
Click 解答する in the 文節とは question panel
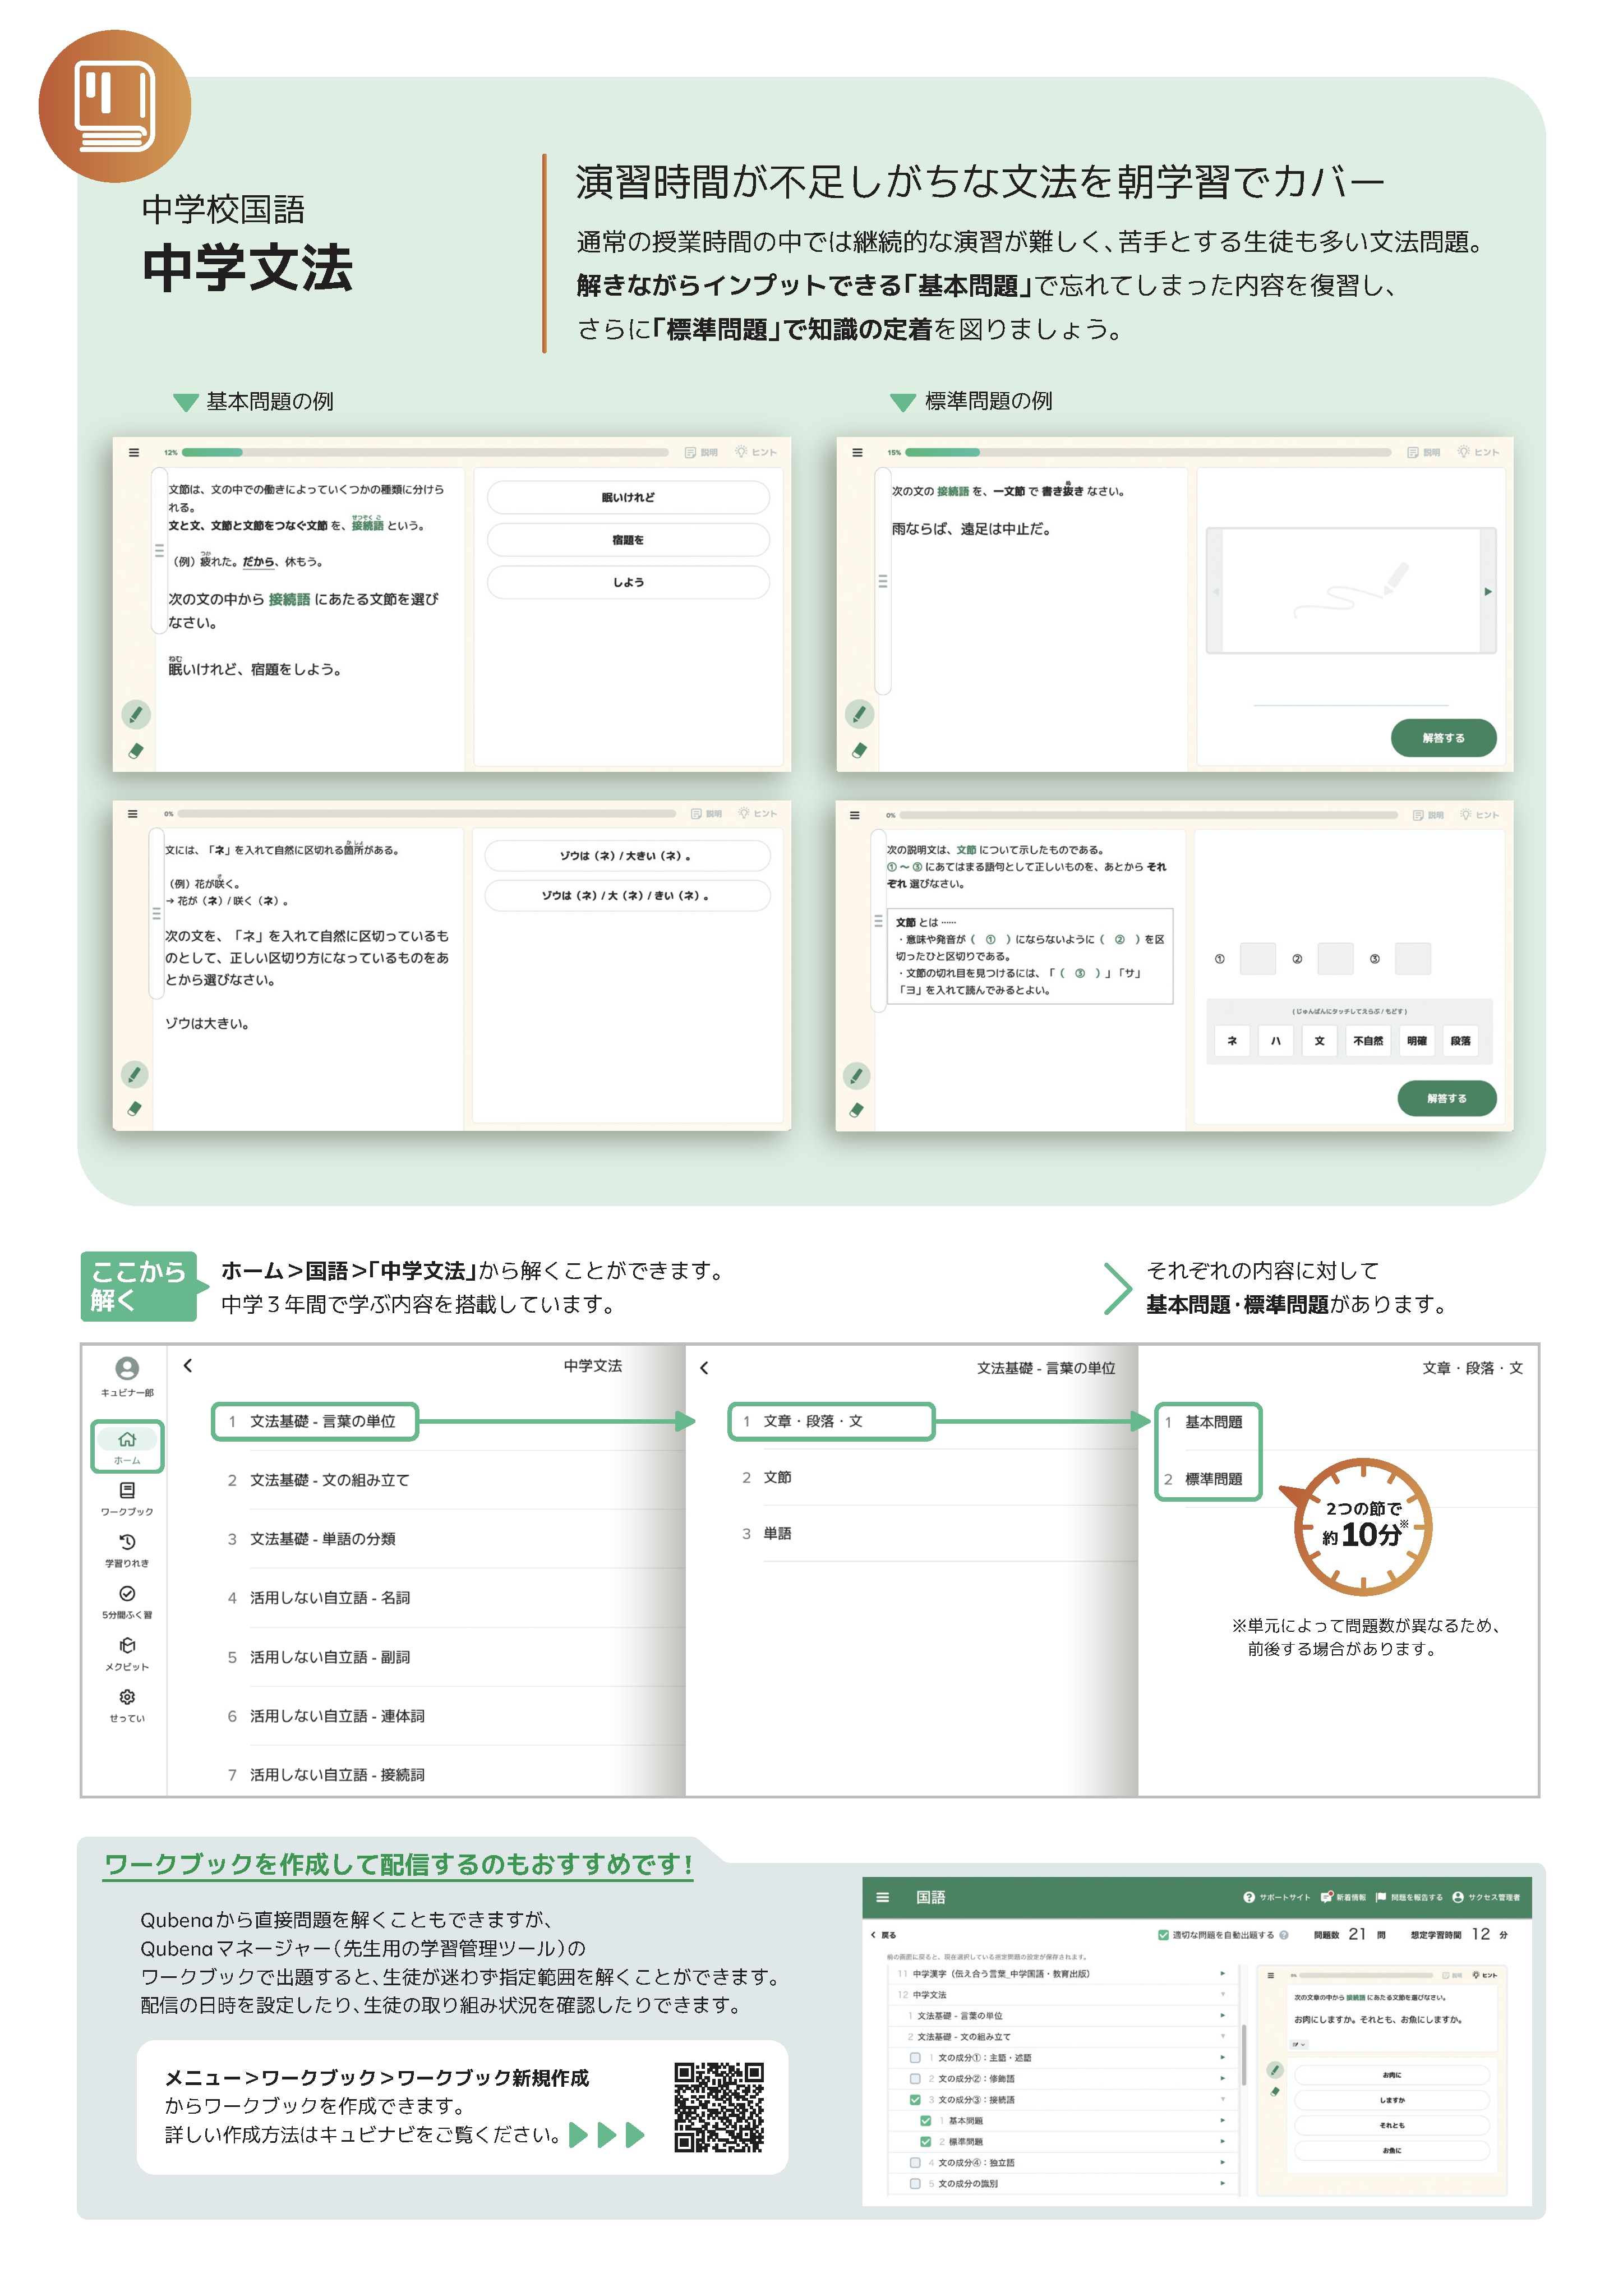click(x=1446, y=1098)
